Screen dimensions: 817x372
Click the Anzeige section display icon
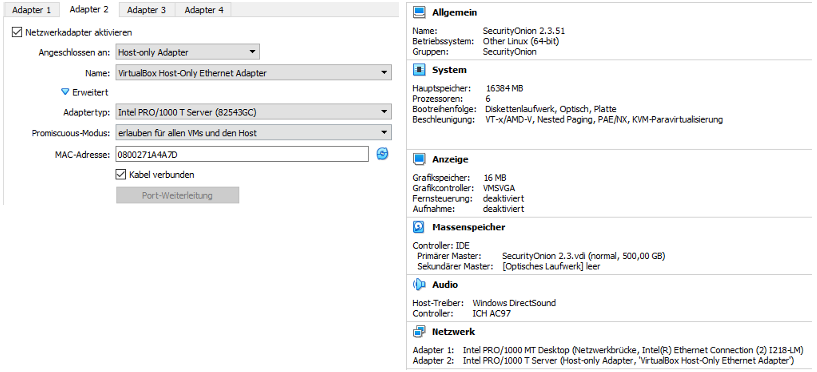[x=419, y=159]
